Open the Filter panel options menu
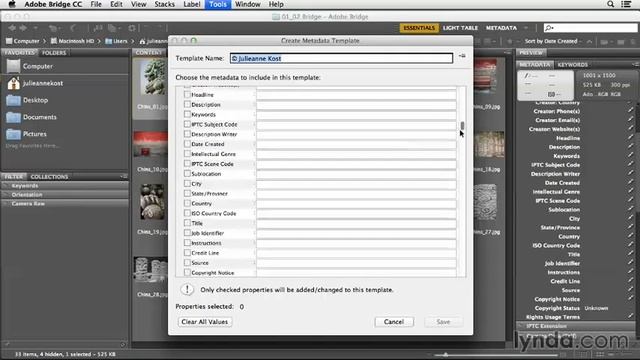Screen dimensions: 640x360 click(x=123, y=176)
